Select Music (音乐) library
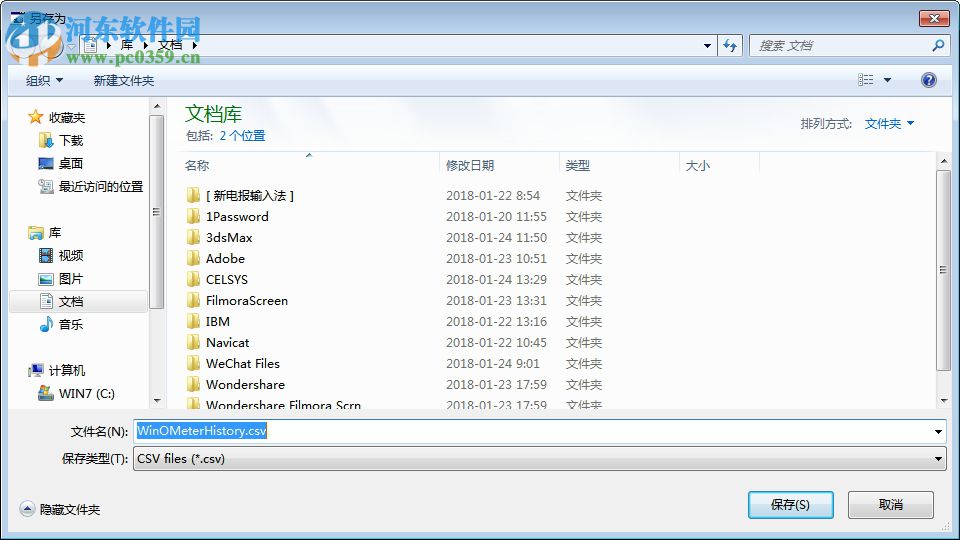 click(61, 324)
